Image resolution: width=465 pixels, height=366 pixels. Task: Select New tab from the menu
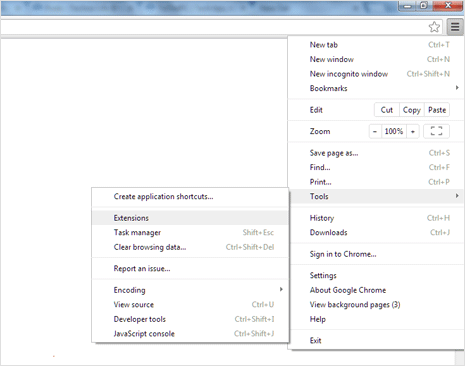[376, 45]
